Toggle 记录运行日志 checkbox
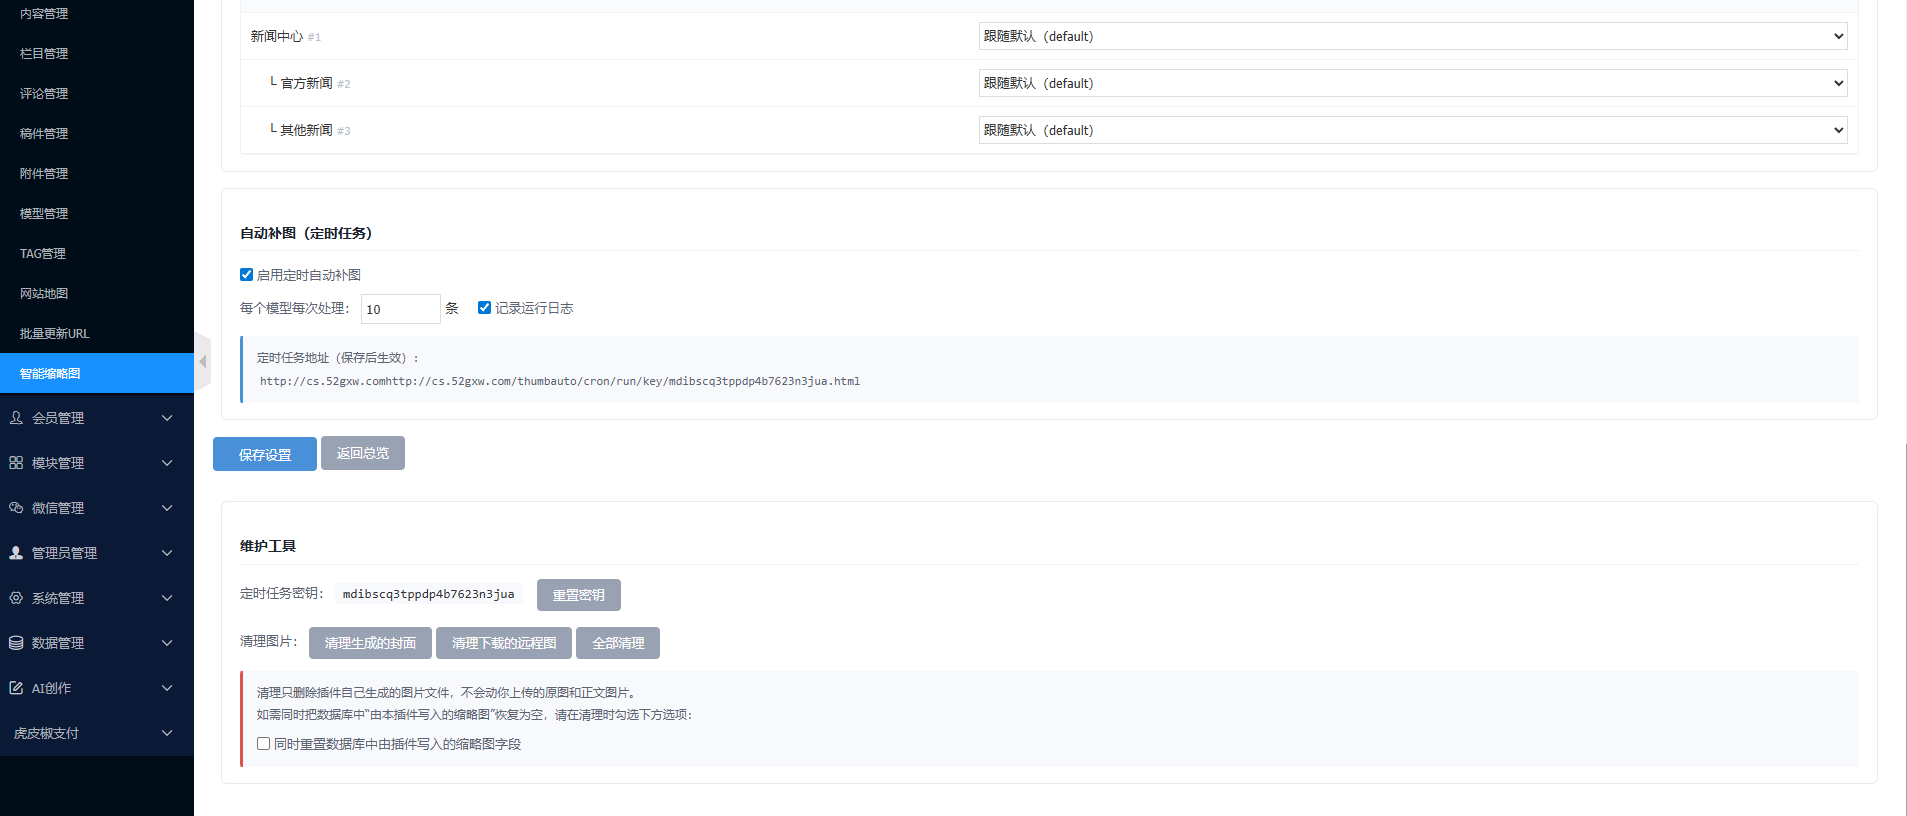 (x=484, y=308)
